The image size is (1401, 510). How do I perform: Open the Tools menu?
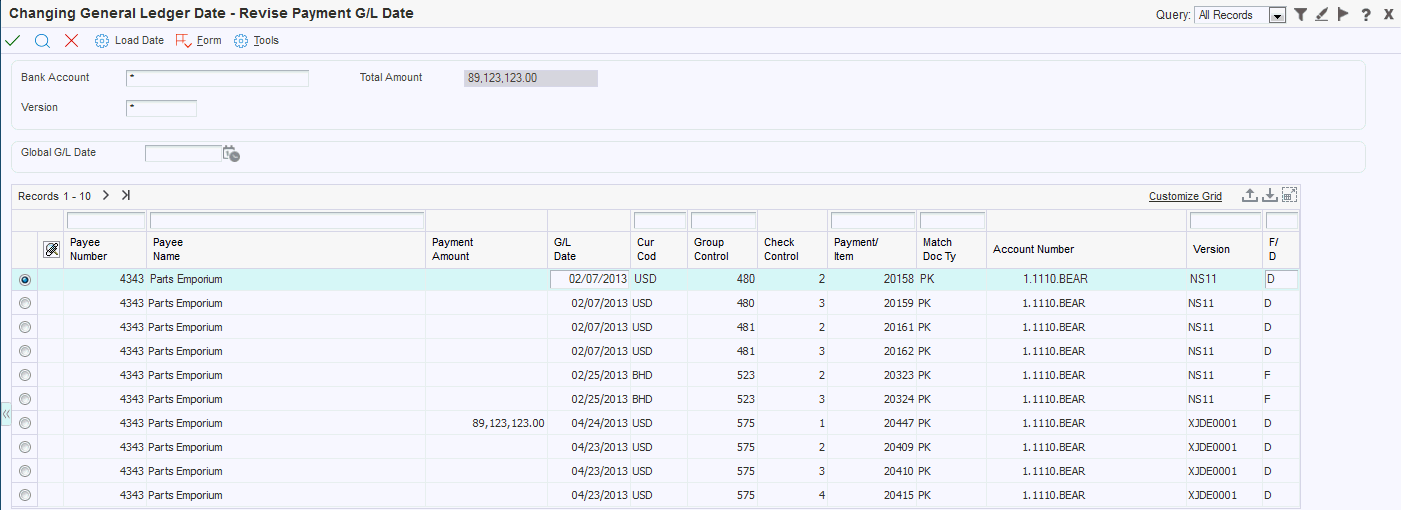click(x=257, y=41)
